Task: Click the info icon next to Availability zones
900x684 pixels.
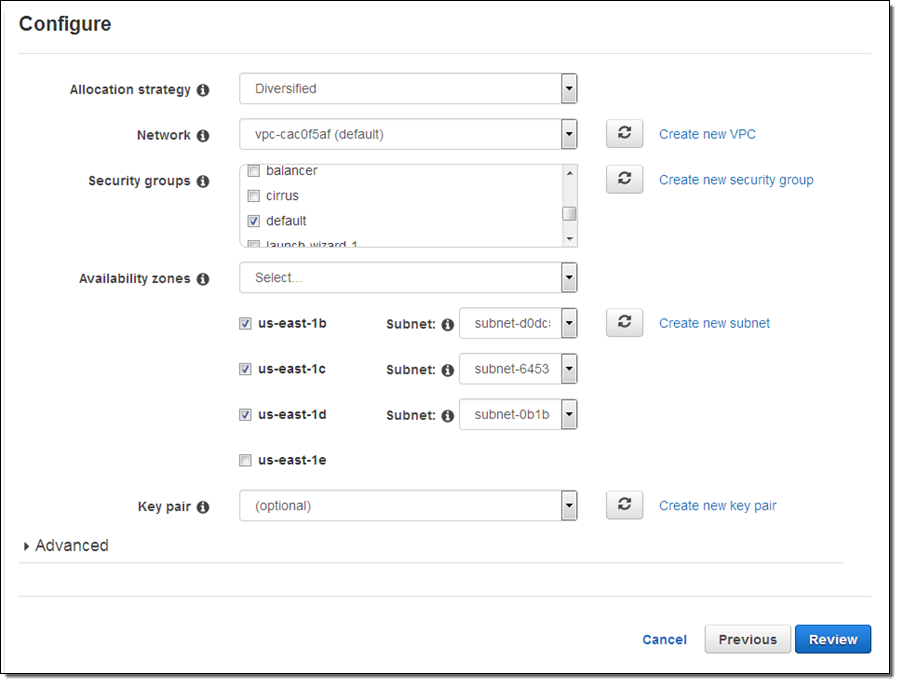Action: (203, 279)
